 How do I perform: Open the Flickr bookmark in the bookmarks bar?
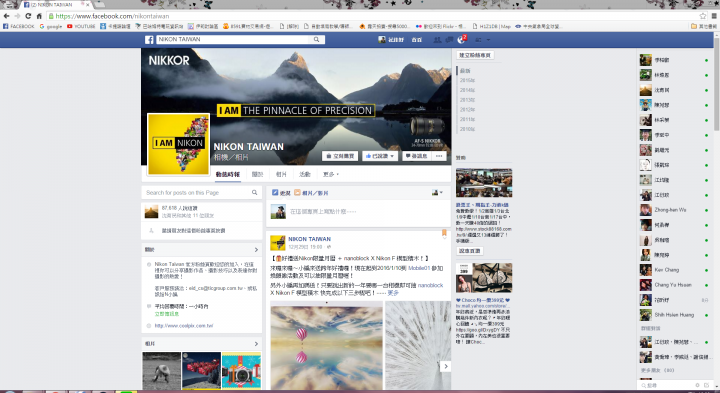tap(440, 26)
